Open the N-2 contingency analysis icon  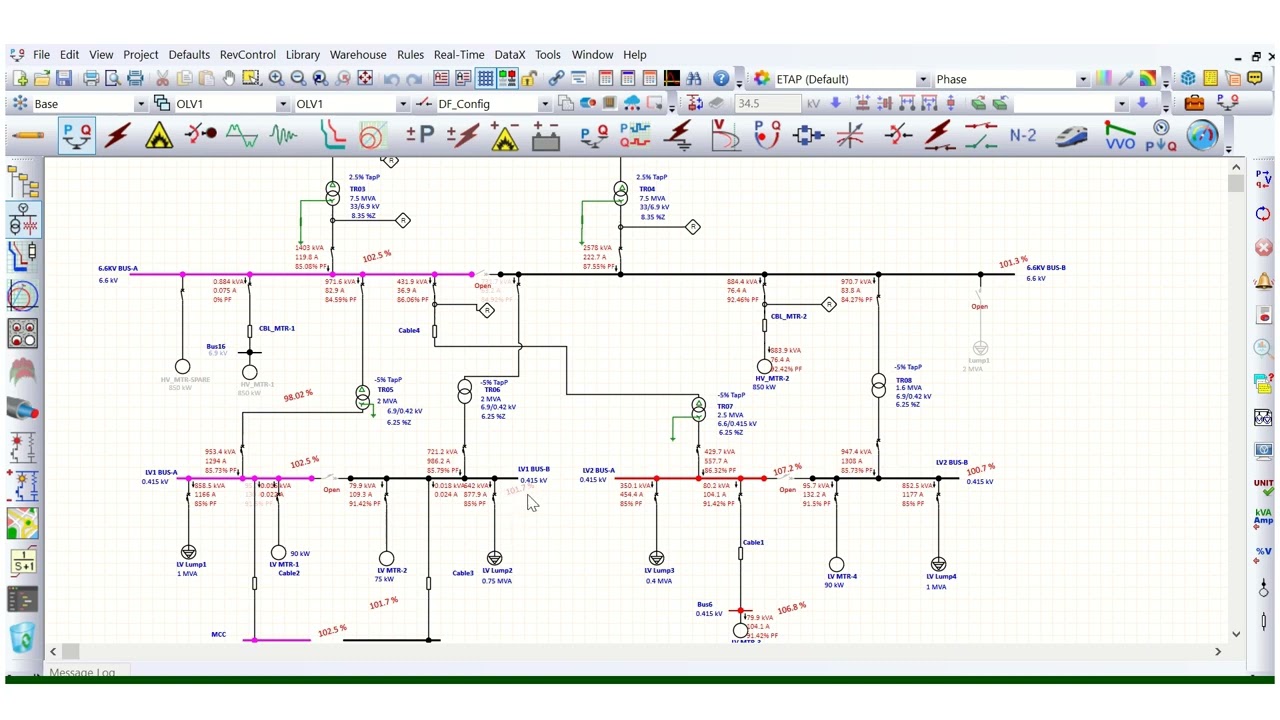(1022, 135)
